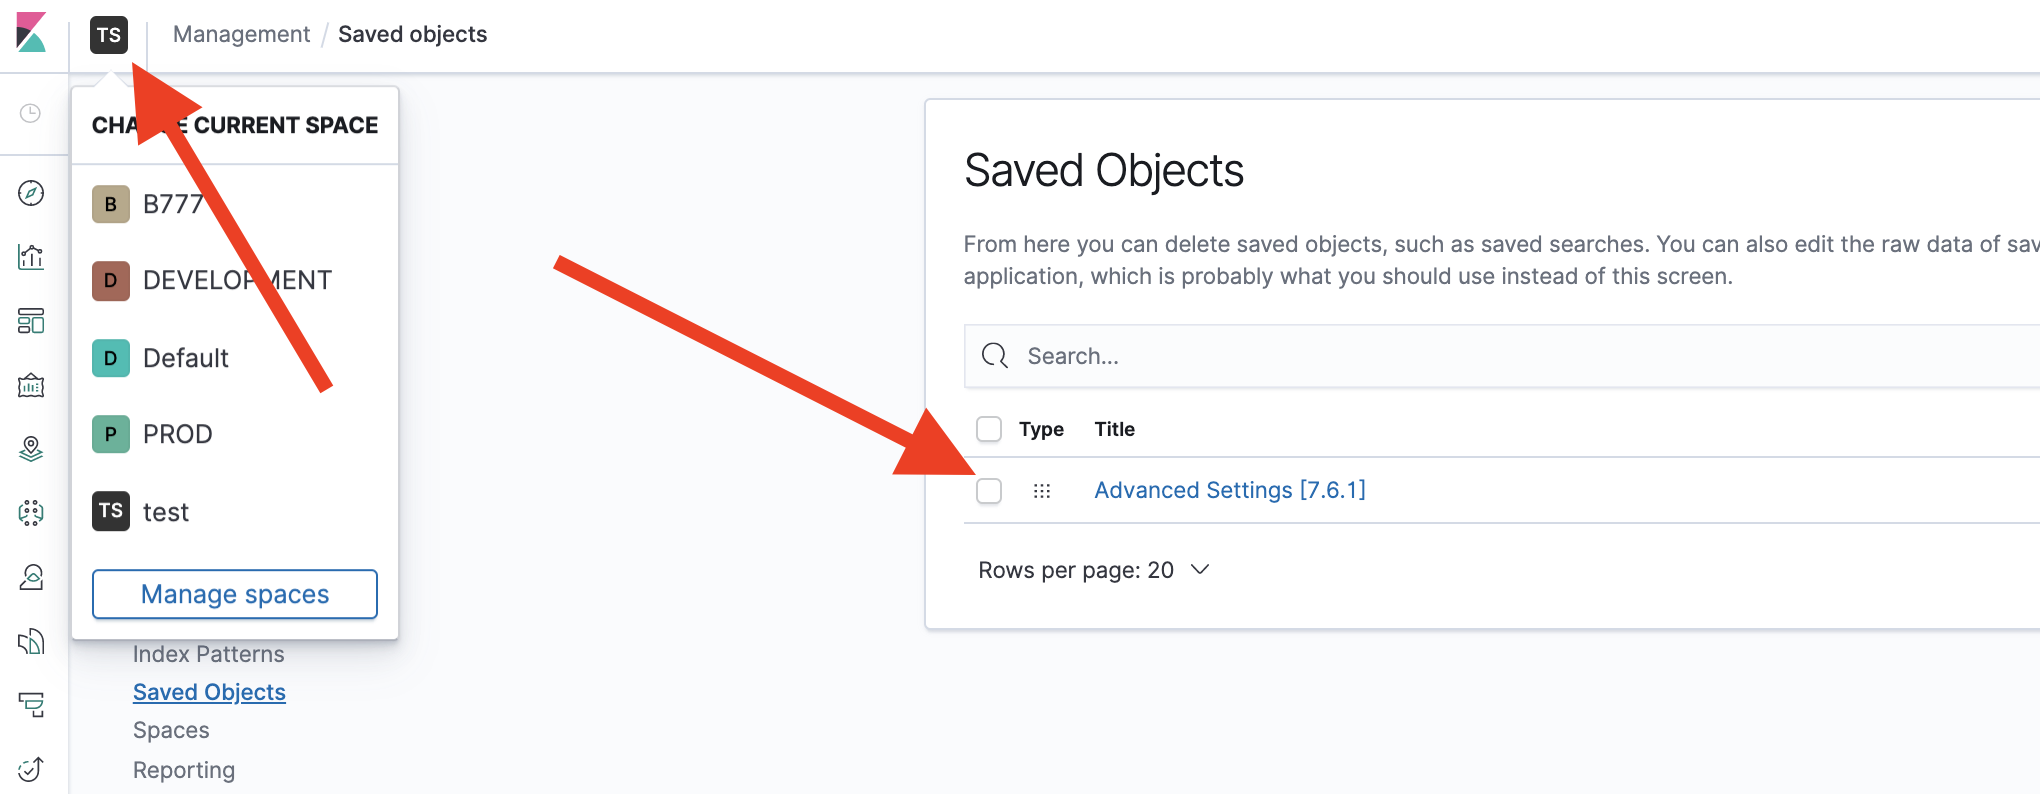Check the Advanced Settings [7.6.1] row checkbox
This screenshot has height=794, width=2040.
click(989, 491)
